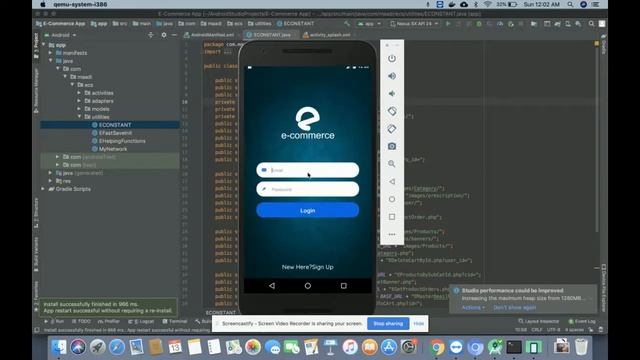This screenshot has height=360, width=640.
Task: Select MyNetwork class in tree
Action: (x=113, y=149)
